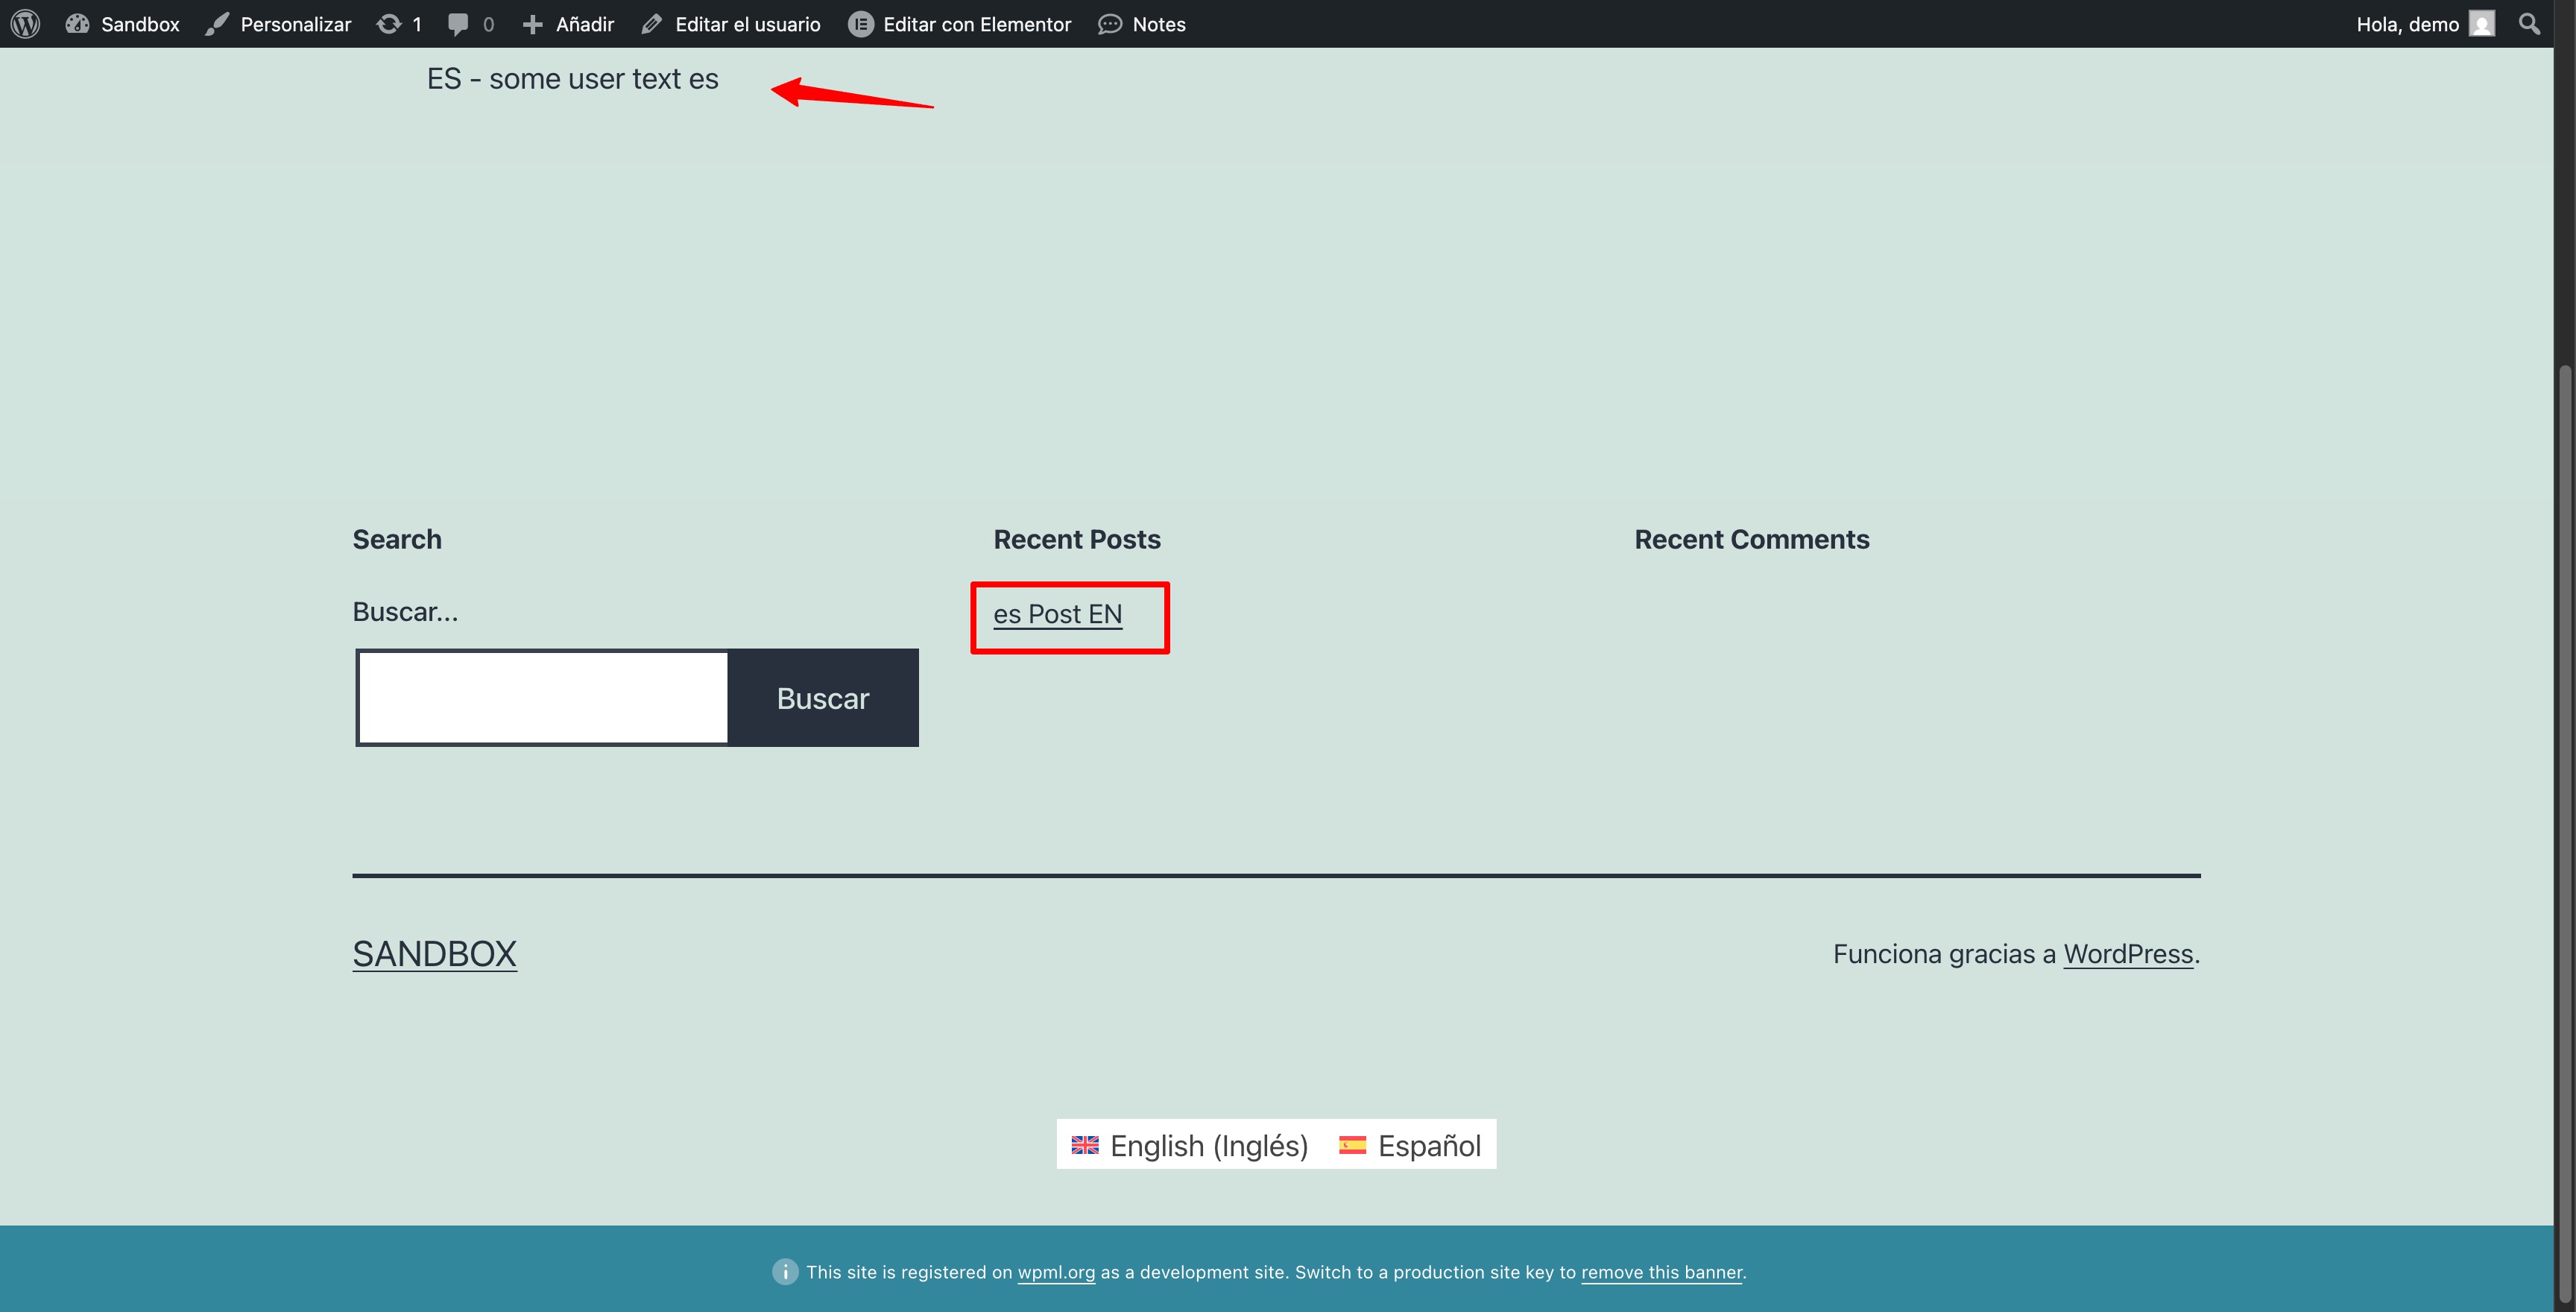The height and width of the screenshot is (1312, 2576).
Task: Click the dark Buscar search button
Action: coord(823,697)
